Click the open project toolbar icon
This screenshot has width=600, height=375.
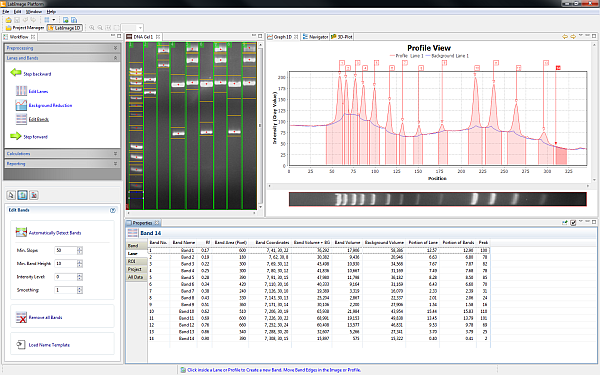point(8,20)
